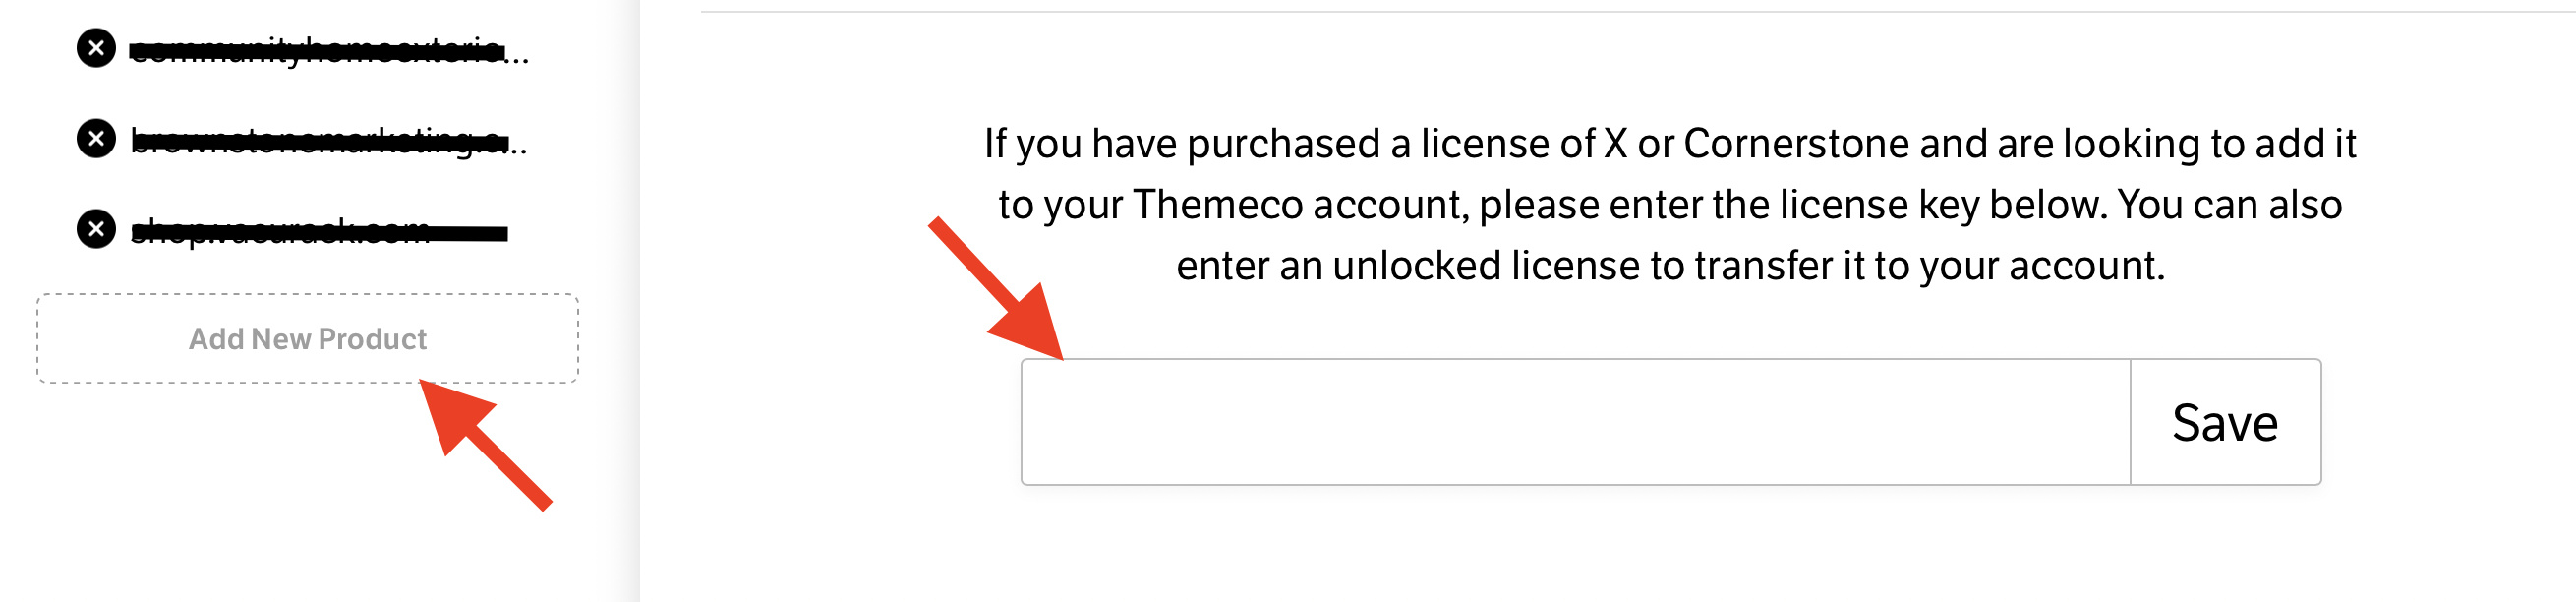
Task: Focus the license key input field
Action: 1575,422
